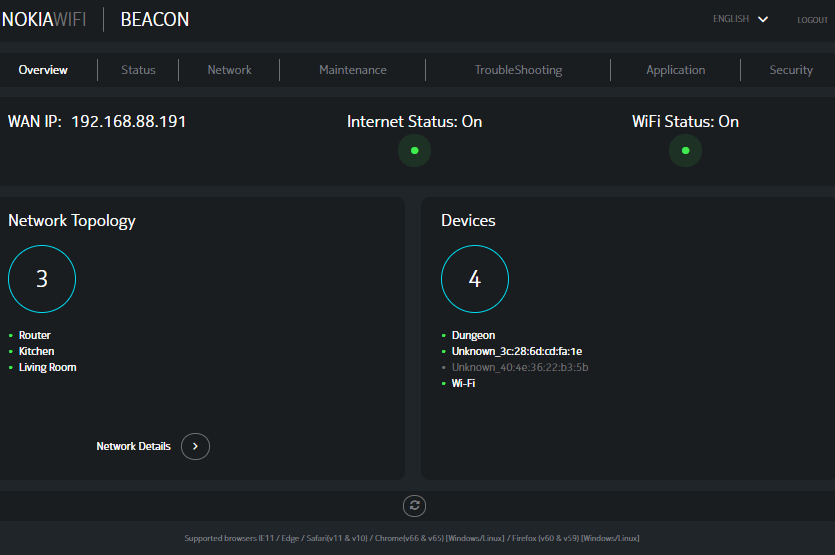
Task: Open the Network Details link
Action: pyautogui.click(x=133, y=446)
